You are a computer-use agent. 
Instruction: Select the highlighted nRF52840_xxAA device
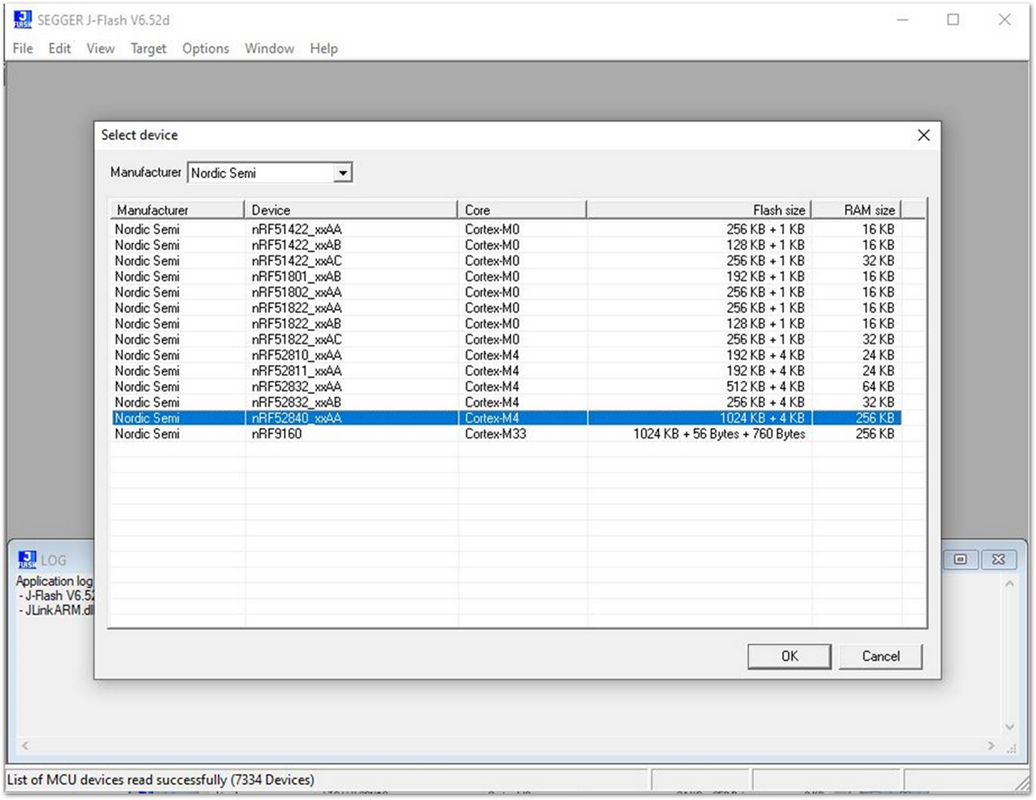[506, 418]
